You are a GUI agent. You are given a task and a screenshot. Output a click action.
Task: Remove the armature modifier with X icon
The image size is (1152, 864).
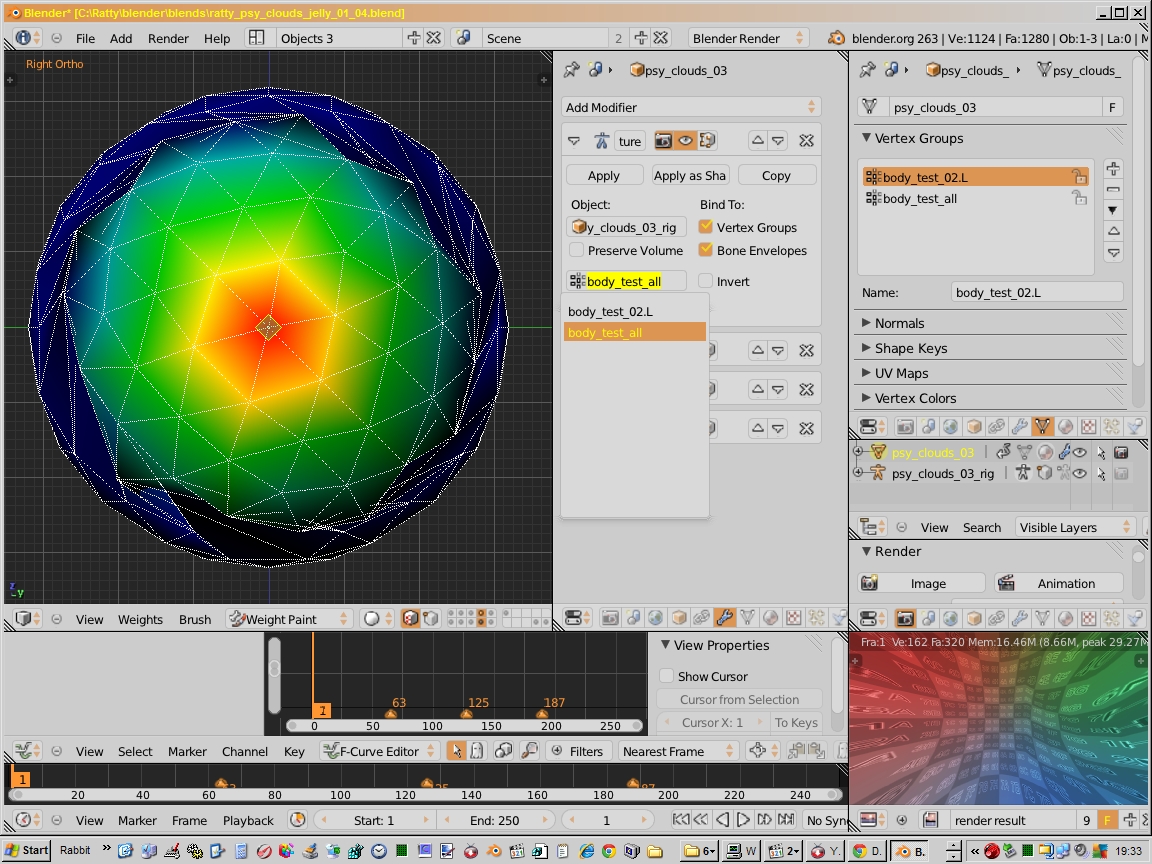tap(806, 140)
